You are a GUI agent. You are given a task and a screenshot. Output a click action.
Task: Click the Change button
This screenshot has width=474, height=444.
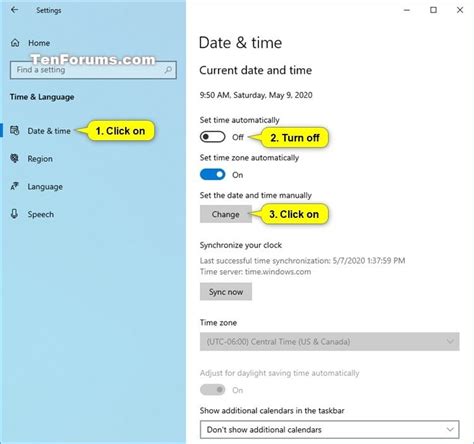[226, 214]
